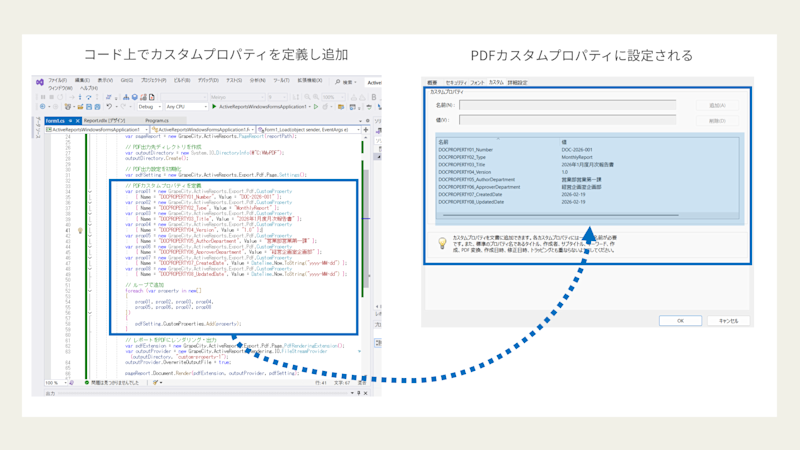Open the Any CPU platform dropdown
The height and width of the screenshot is (450, 800).
(187, 107)
